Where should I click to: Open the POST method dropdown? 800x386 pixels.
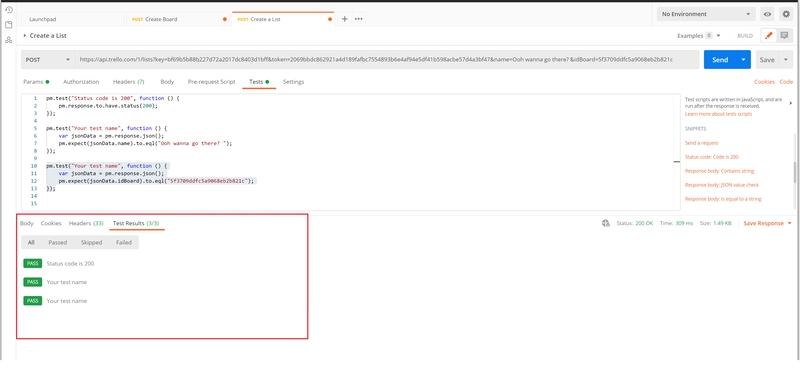coord(47,60)
